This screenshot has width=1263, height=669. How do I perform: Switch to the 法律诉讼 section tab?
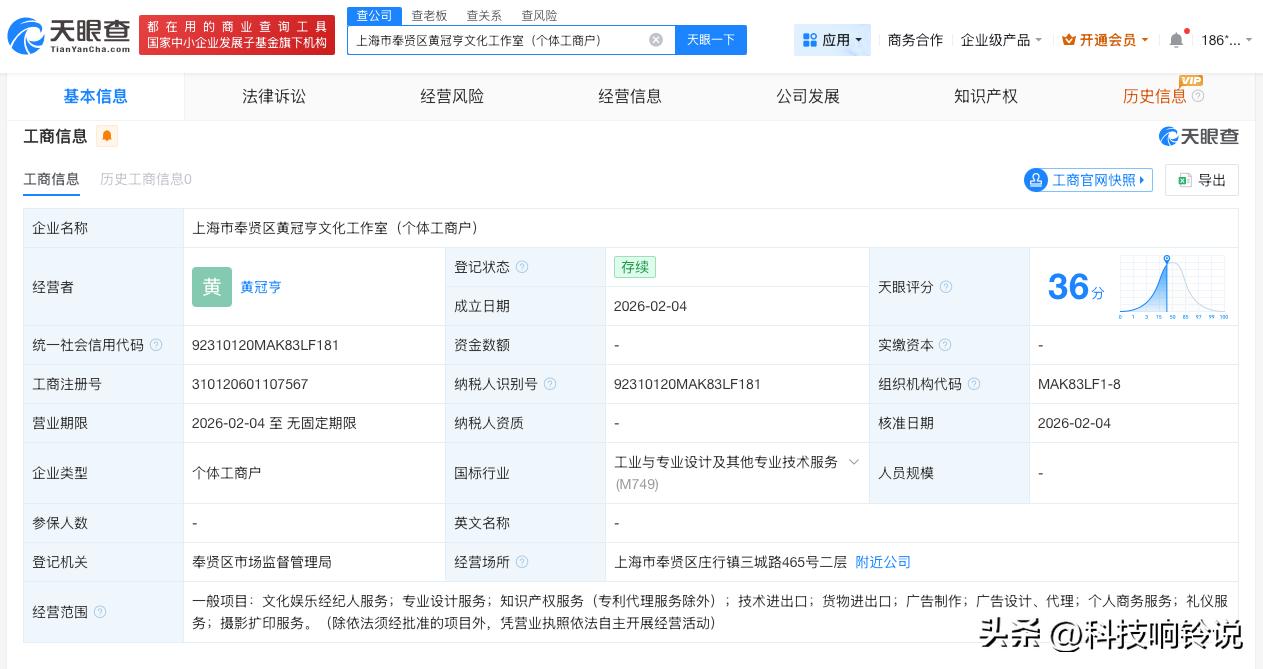(274, 96)
